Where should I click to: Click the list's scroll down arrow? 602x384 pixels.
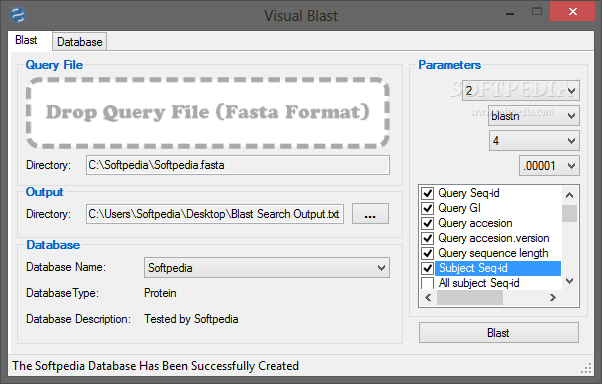pos(570,281)
